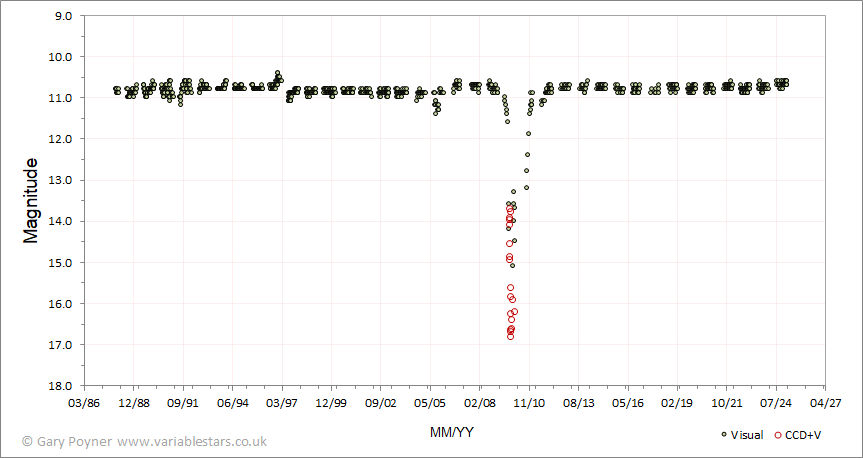This screenshot has width=863, height=458.
Task: Click the x-axis date '02/08'
Action: (479, 404)
